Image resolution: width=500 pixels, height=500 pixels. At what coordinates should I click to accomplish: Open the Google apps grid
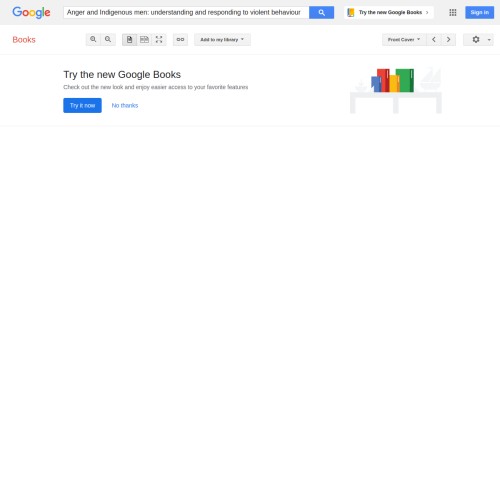[453, 12]
